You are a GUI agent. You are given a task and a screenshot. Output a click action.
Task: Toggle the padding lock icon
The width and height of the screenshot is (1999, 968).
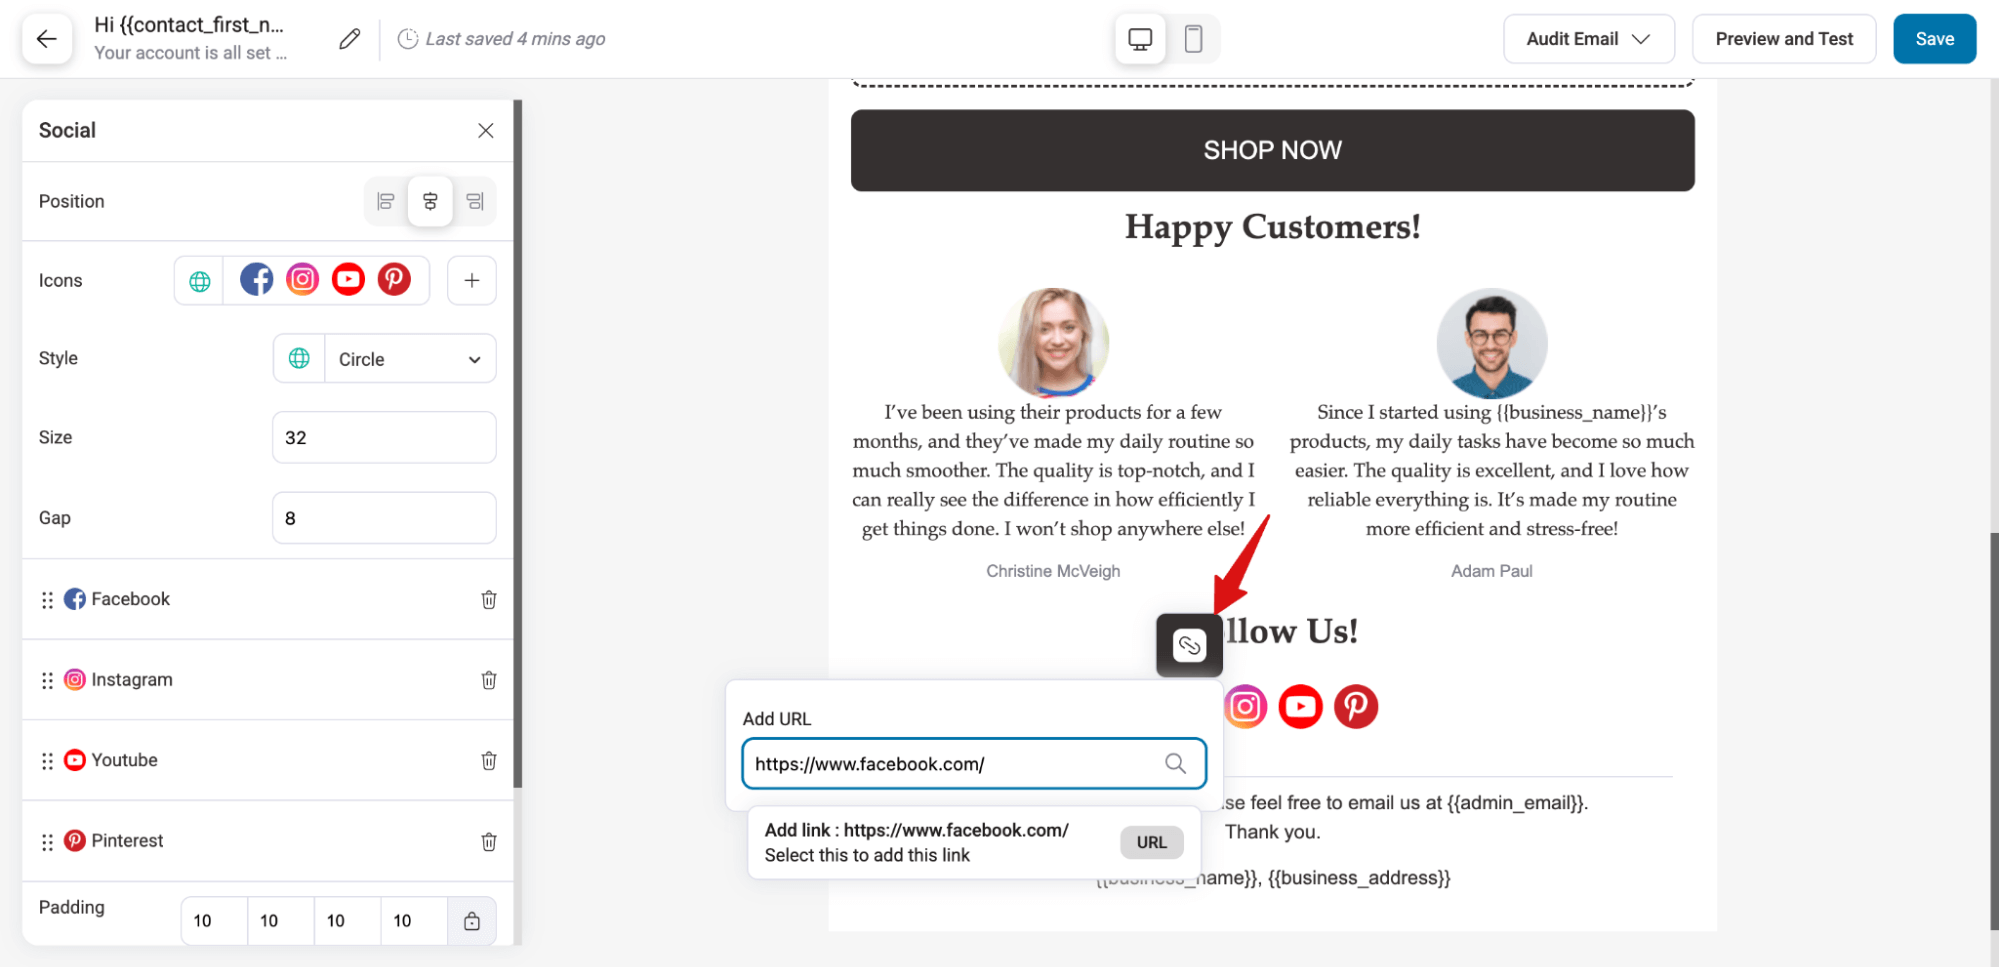tap(471, 920)
